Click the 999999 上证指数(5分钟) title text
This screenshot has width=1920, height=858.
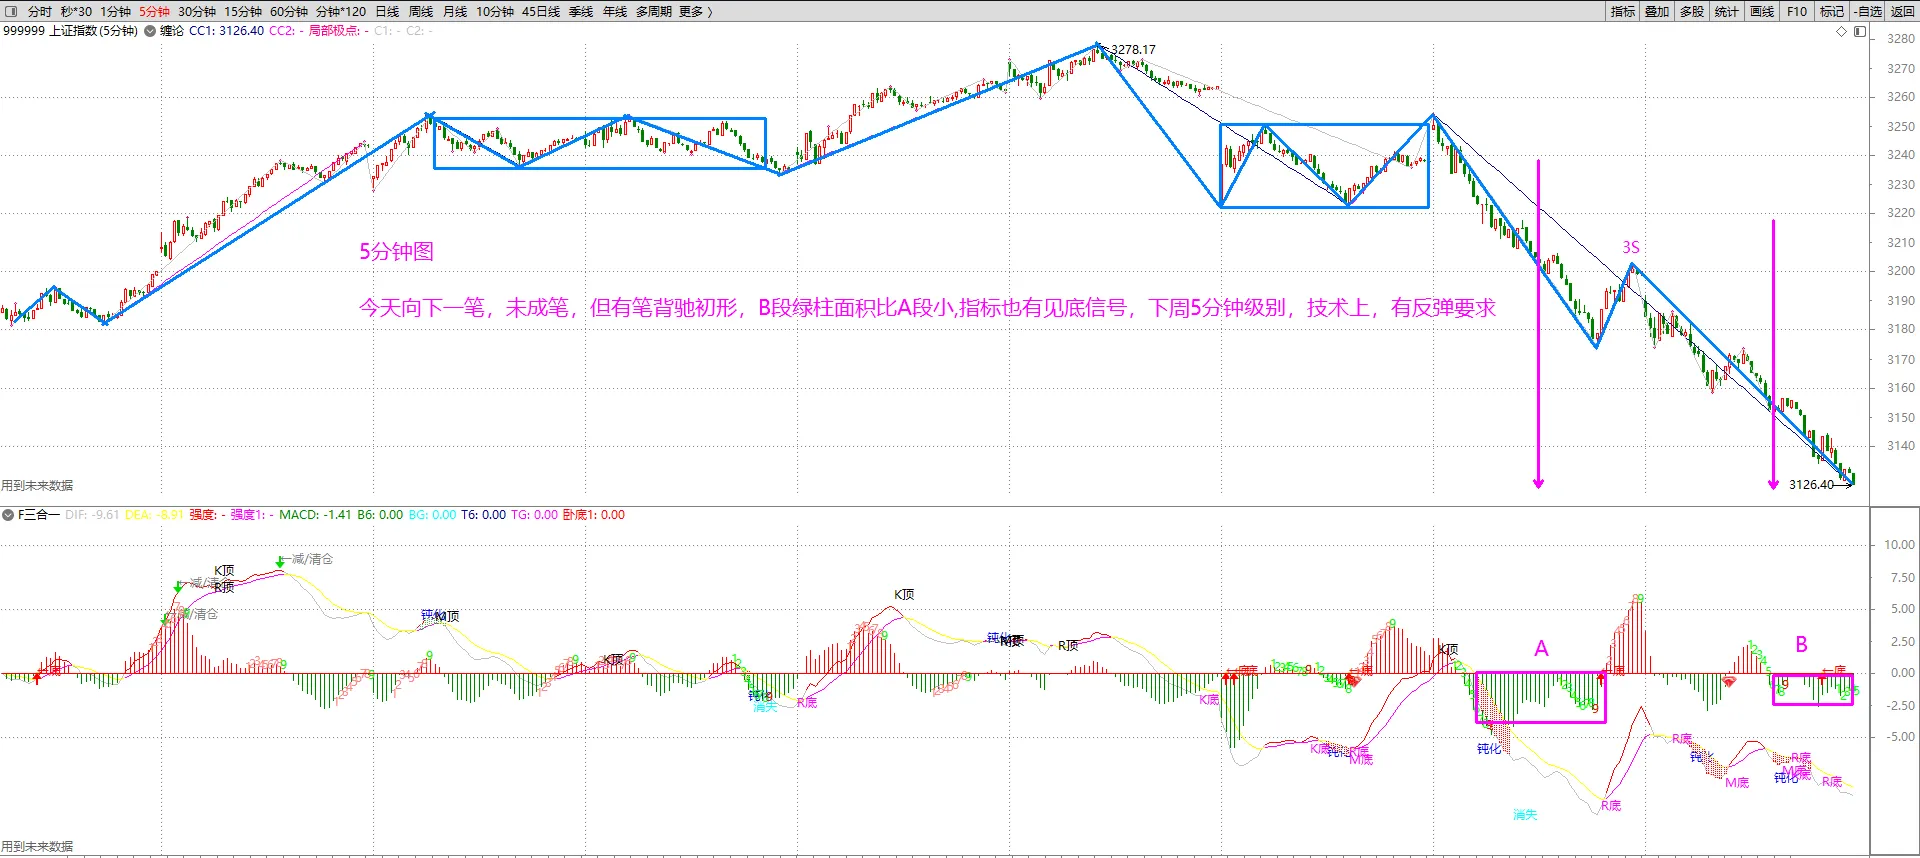pos(70,31)
